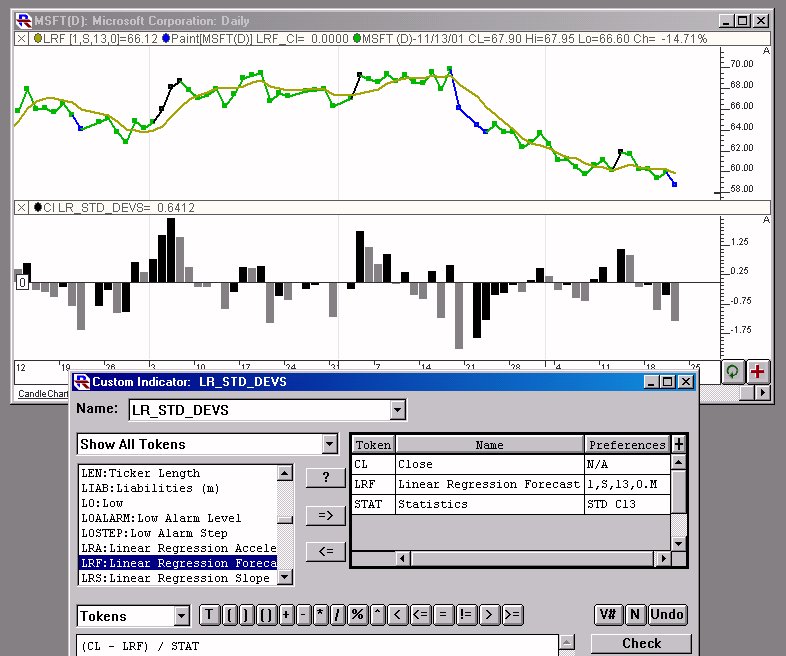Insert the not-equal operator
This screenshot has width=786, height=656.
click(466, 615)
